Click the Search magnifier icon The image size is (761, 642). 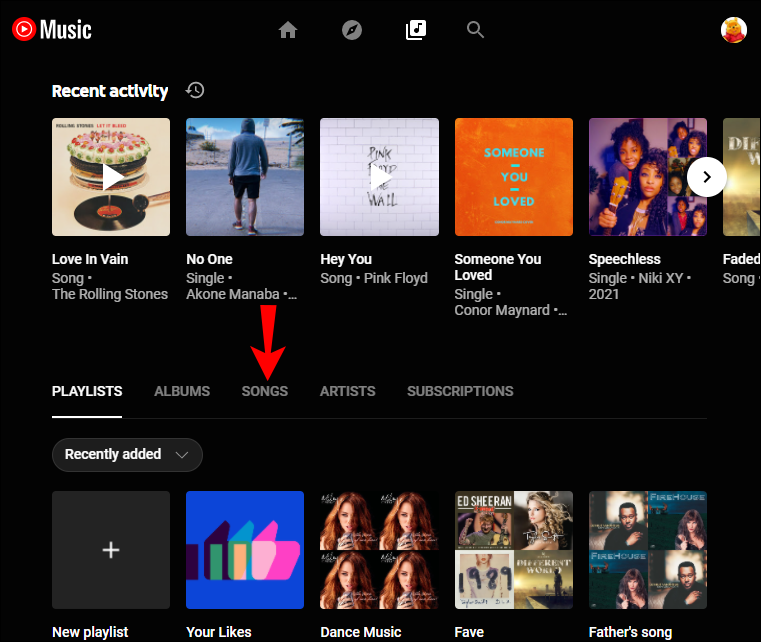point(476,30)
